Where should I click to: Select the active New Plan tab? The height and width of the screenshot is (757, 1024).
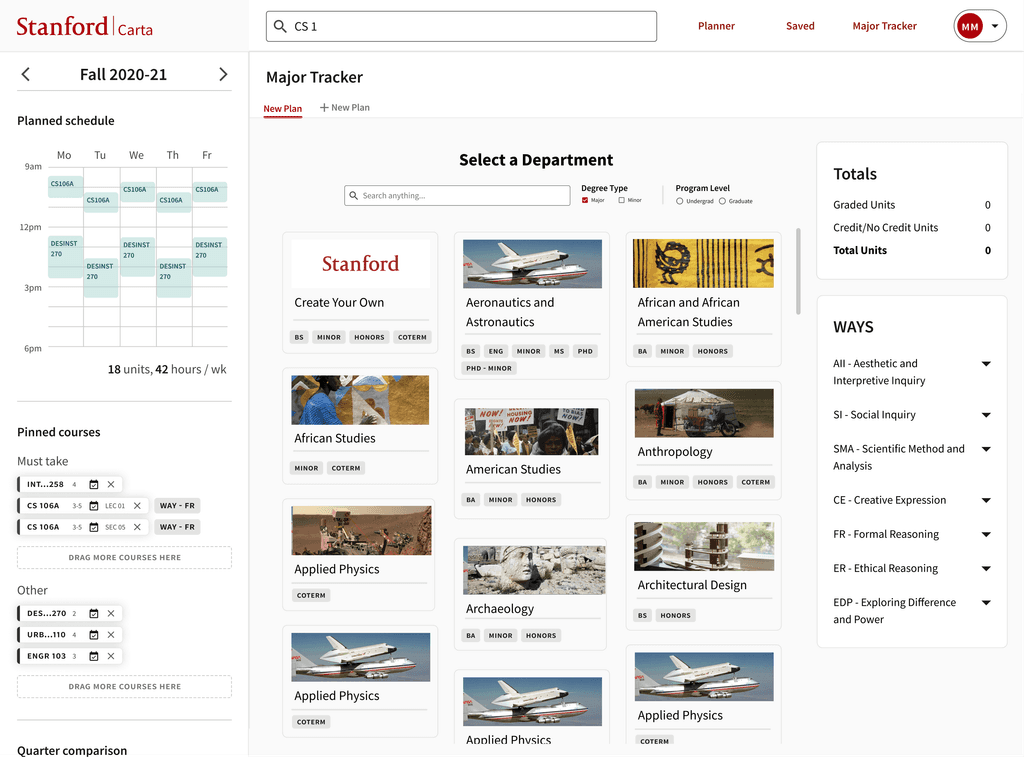click(283, 108)
